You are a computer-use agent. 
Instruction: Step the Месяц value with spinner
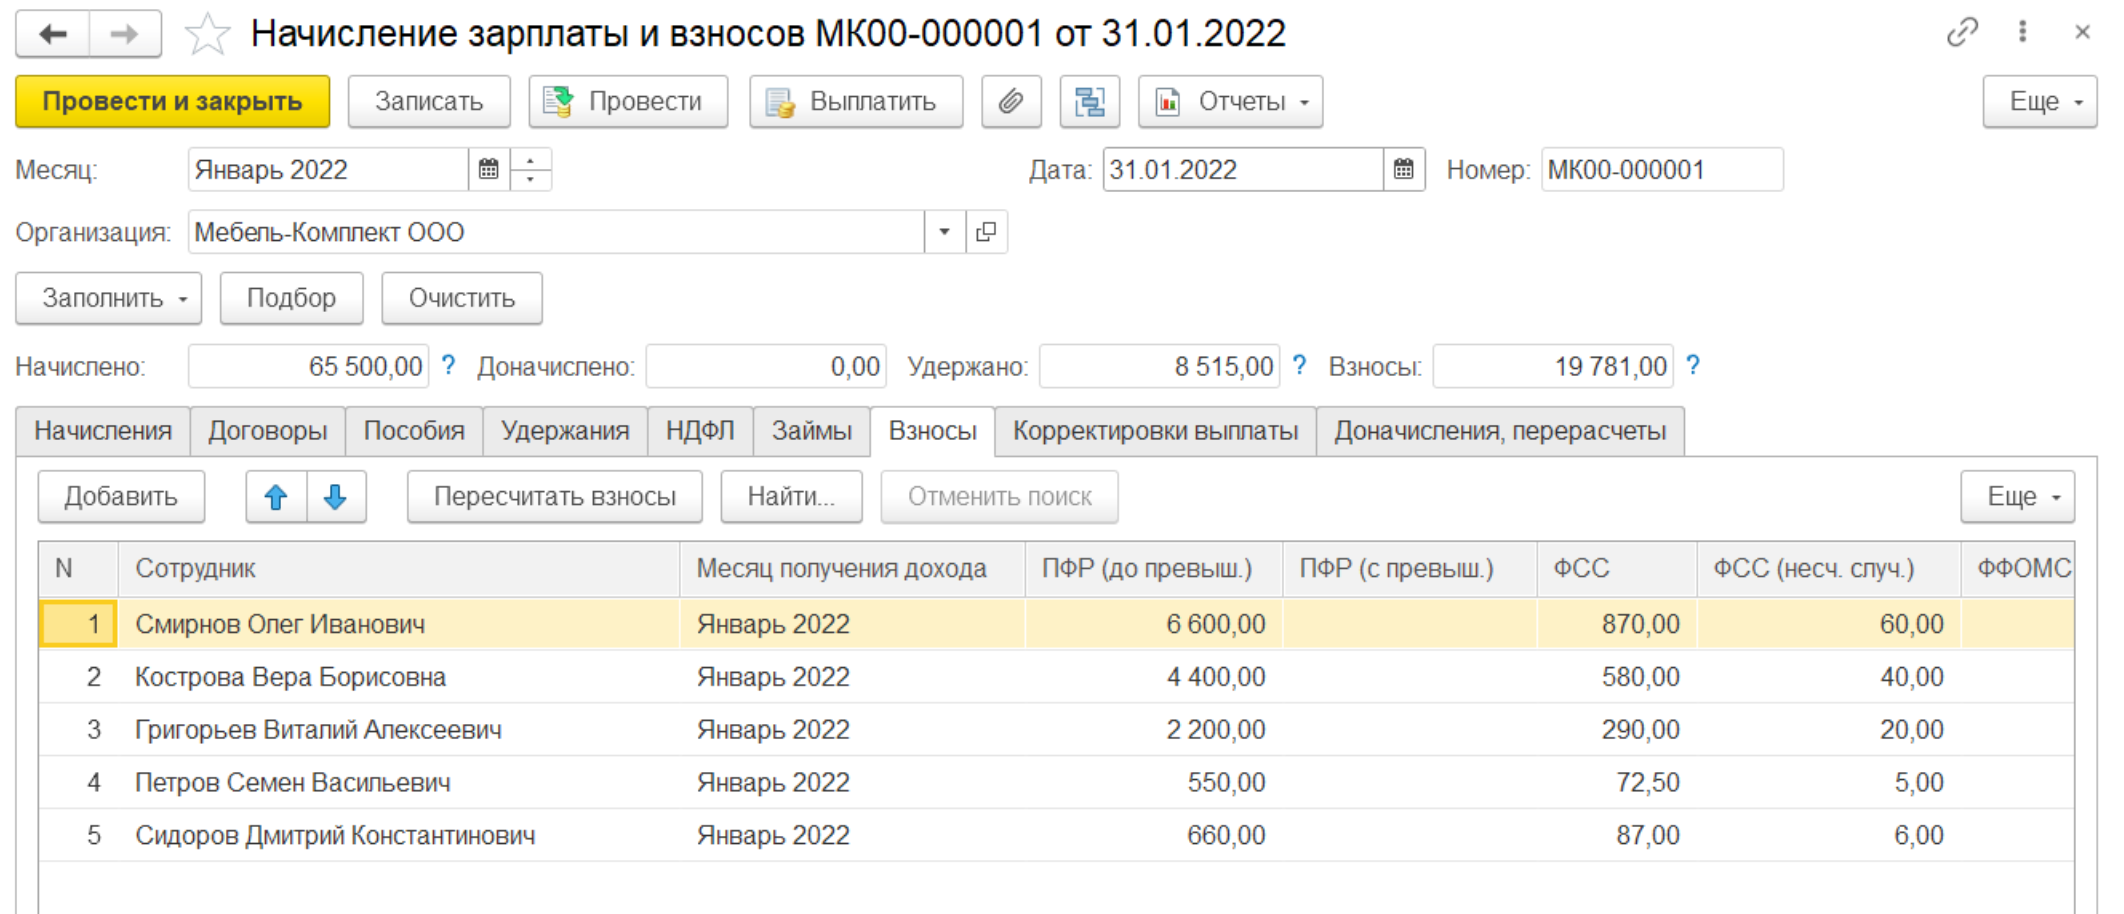(531, 170)
